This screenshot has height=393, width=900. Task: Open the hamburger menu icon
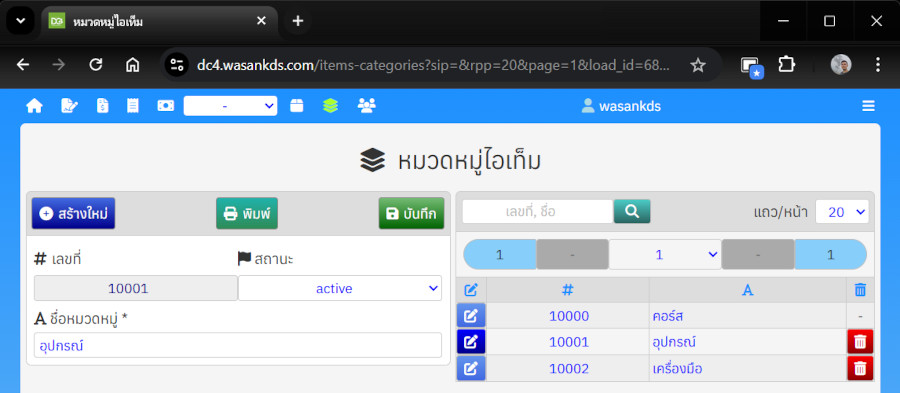pos(868,106)
